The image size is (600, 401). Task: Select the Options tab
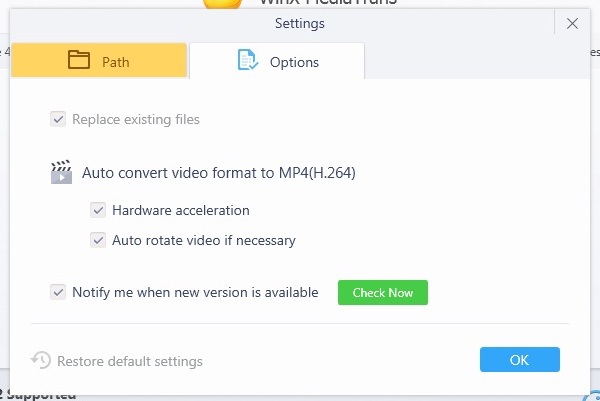(277, 61)
